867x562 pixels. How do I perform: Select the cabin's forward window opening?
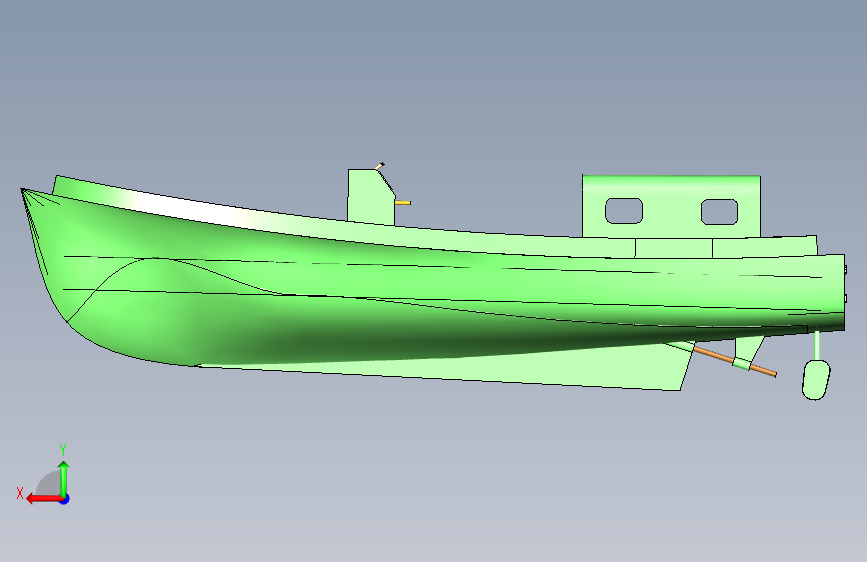click(x=624, y=211)
